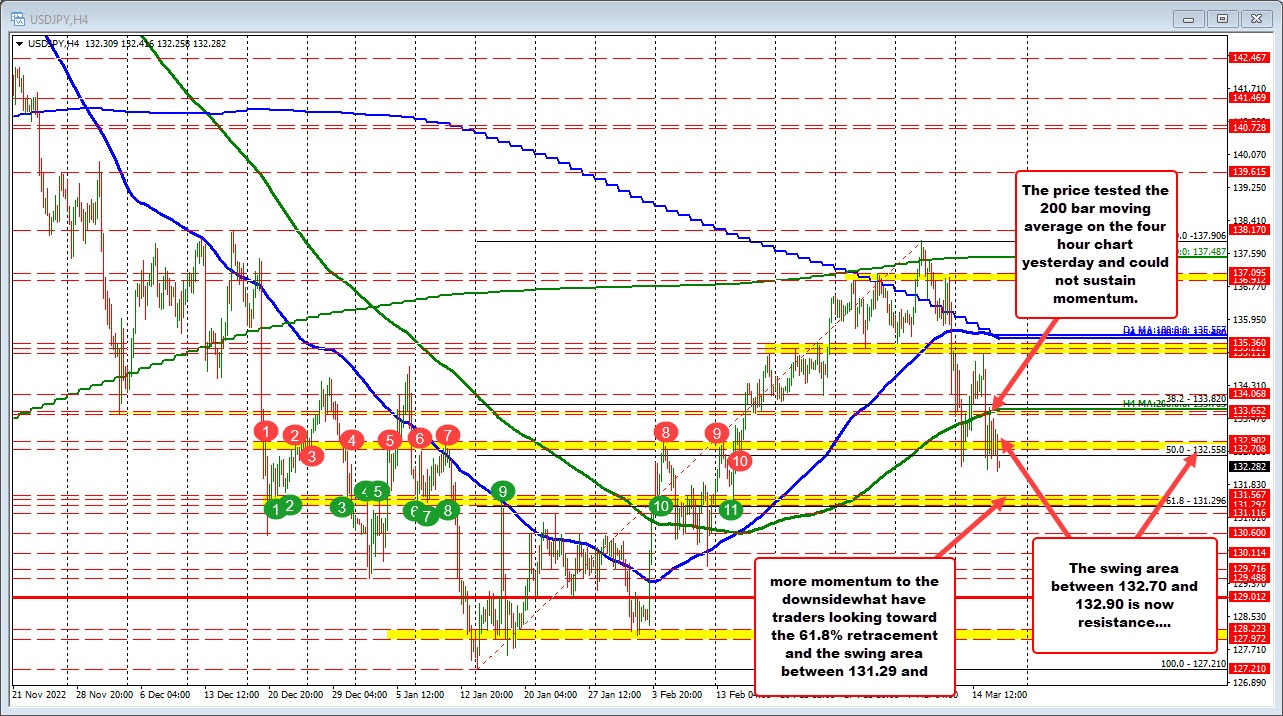Click the 128.223 red price label
The width and height of the screenshot is (1283, 716).
pyautogui.click(x=1247, y=628)
